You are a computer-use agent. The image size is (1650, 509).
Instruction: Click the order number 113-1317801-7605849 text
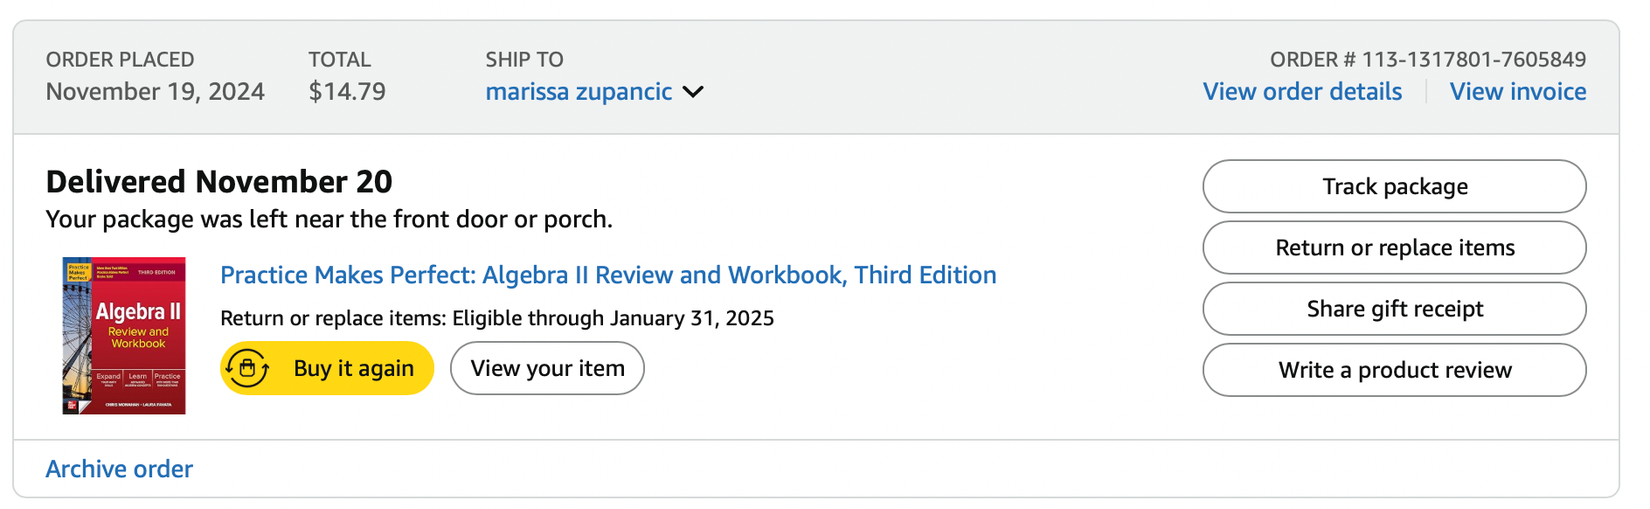click(x=1427, y=60)
